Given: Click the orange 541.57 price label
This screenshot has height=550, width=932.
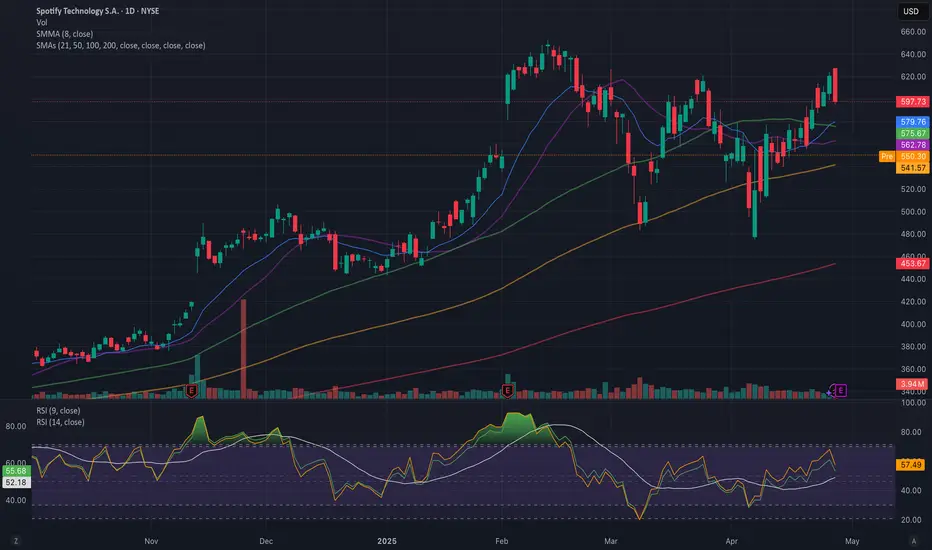Looking at the screenshot, I should (912, 168).
